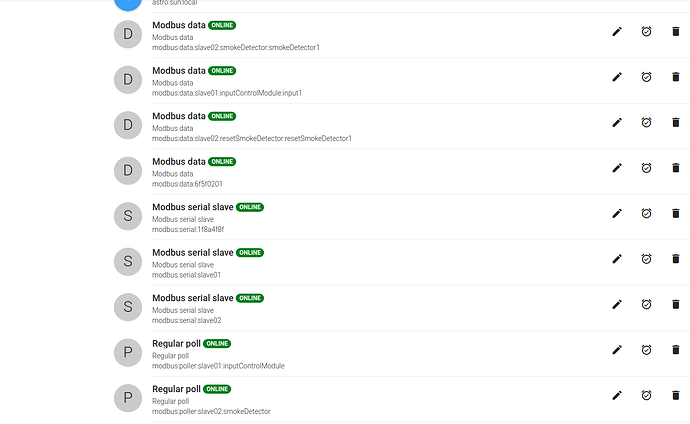Open the Modbus data smokeDetector1 entry title
The height and width of the screenshot is (424, 690).
point(179,26)
